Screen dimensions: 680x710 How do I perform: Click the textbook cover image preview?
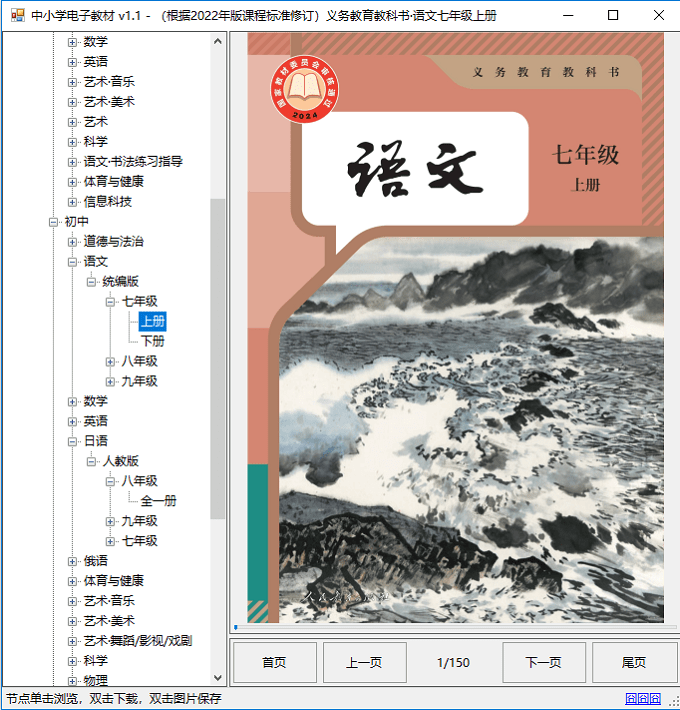click(x=455, y=328)
